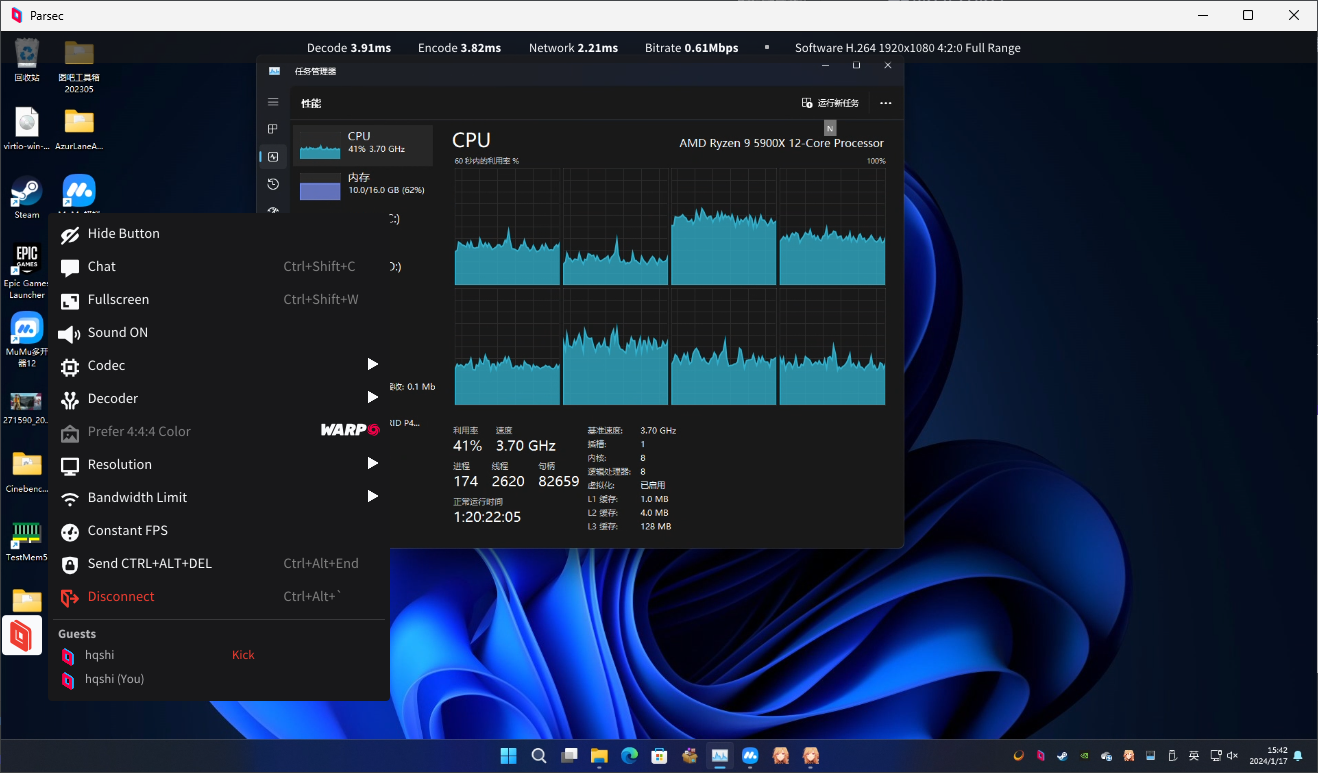Open the remote Windows Start button
The width and height of the screenshot is (1318, 773).
tap(508, 756)
